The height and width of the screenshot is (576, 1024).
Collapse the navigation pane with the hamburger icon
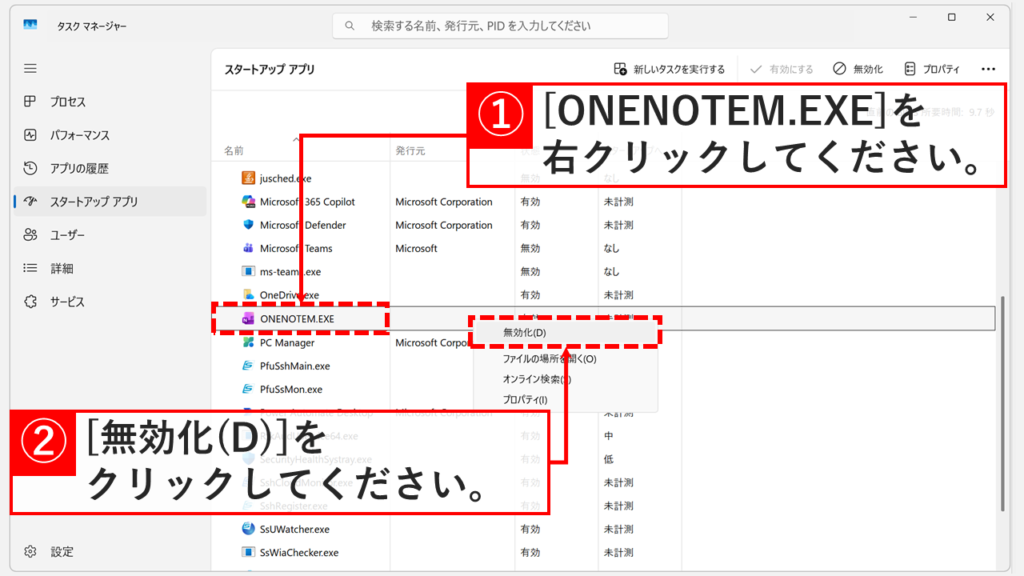pyautogui.click(x=29, y=68)
